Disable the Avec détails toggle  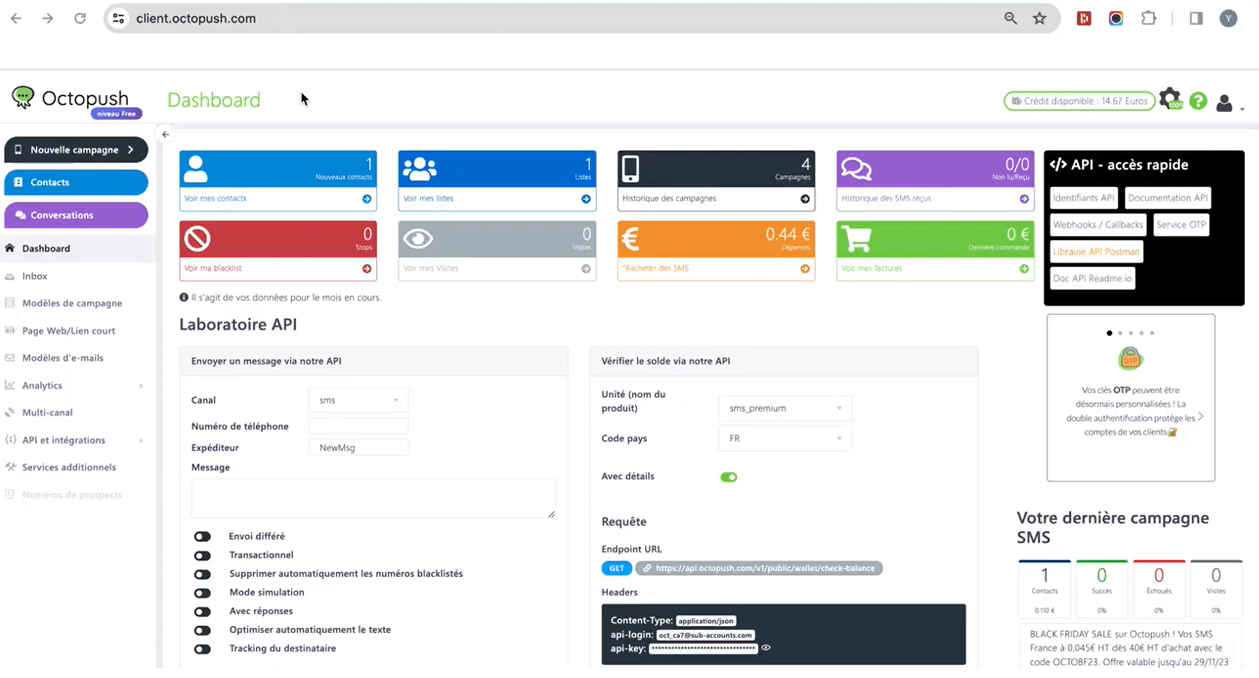[x=729, y=477]
